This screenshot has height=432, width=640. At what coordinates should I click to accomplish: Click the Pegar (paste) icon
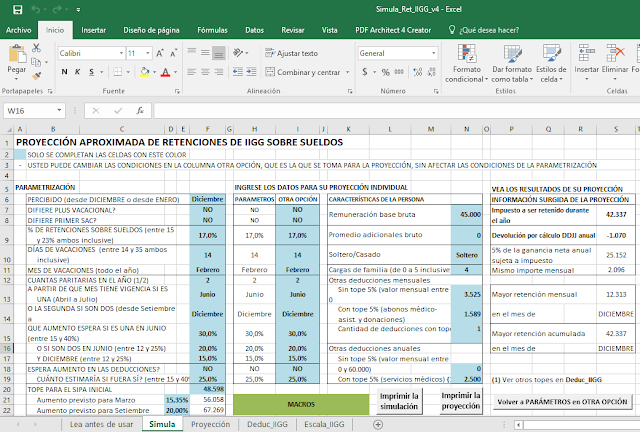click(x=17, y=56)
